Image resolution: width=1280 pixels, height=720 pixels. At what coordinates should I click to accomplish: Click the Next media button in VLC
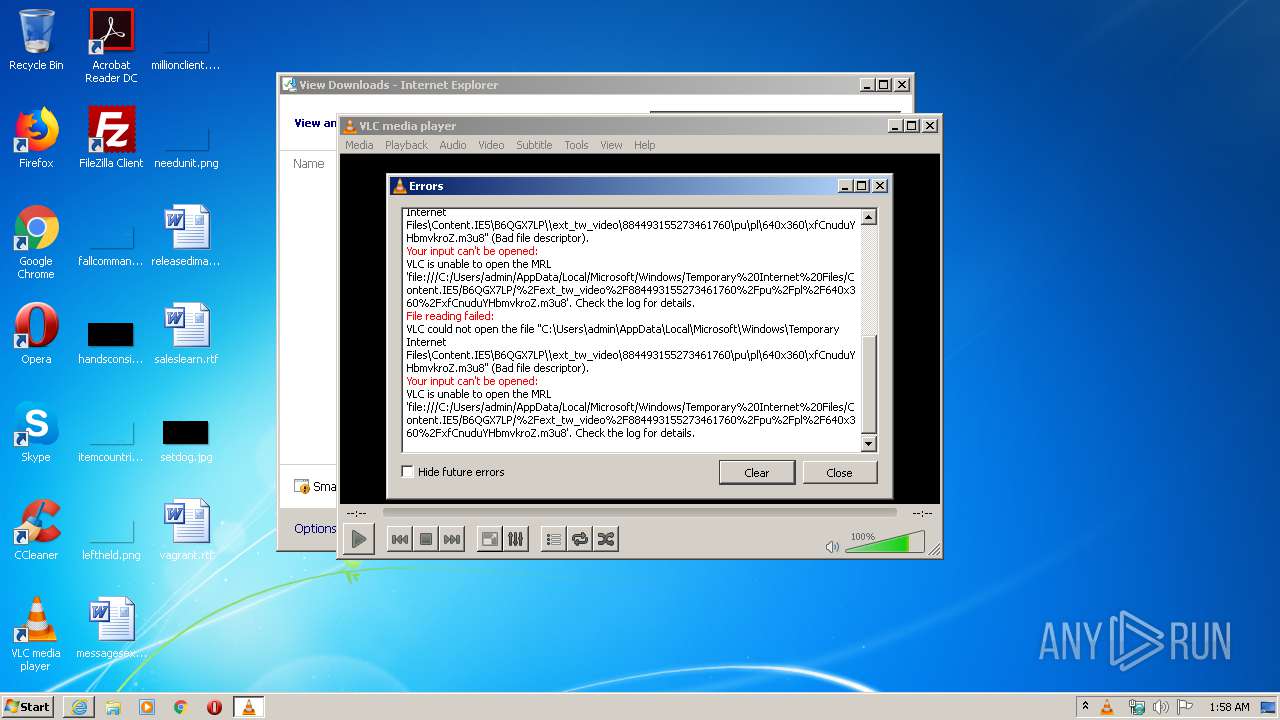452,539
